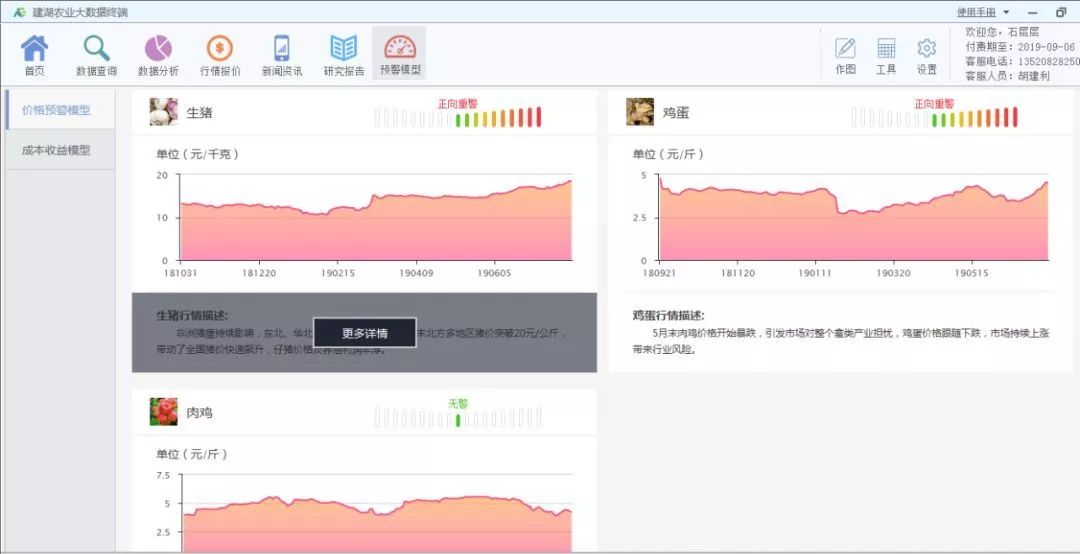The height and width of the screenshot is (554, 1080).
Task: Click the 无警 label on 肉鸡 card
Action: point(458,404)
